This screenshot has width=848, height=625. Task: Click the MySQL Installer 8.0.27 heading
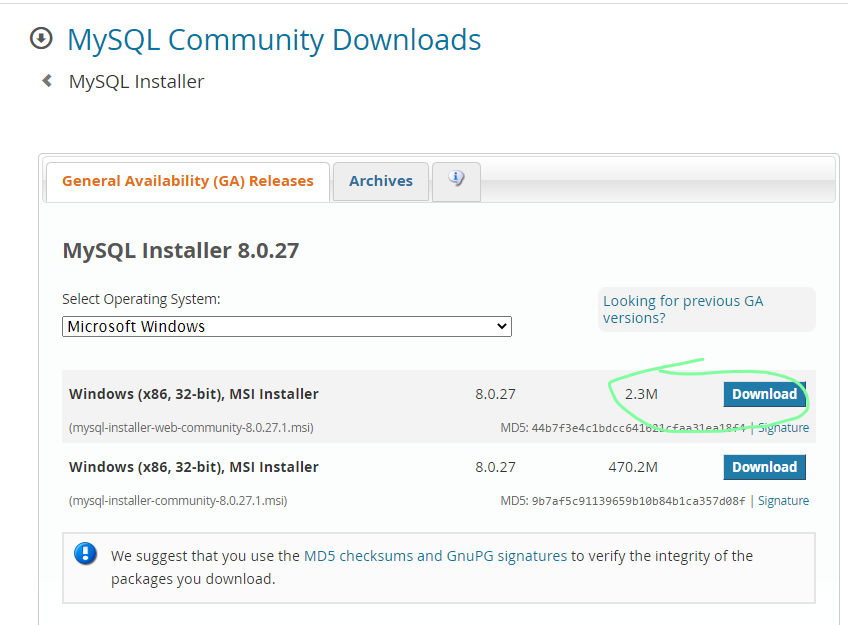point(181,251)
